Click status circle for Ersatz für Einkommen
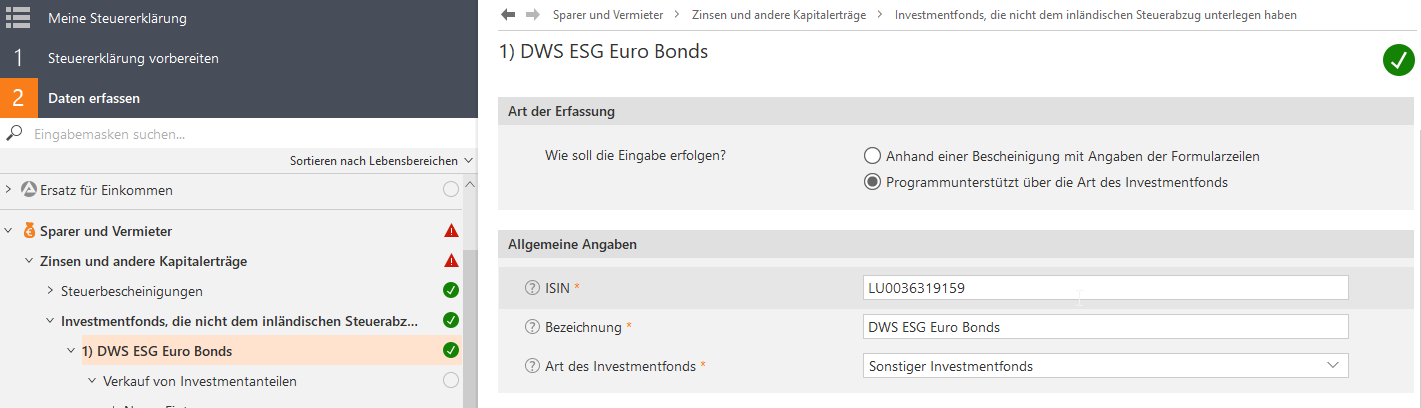This screenshot has height=408, width=1421. coord(451,190)
